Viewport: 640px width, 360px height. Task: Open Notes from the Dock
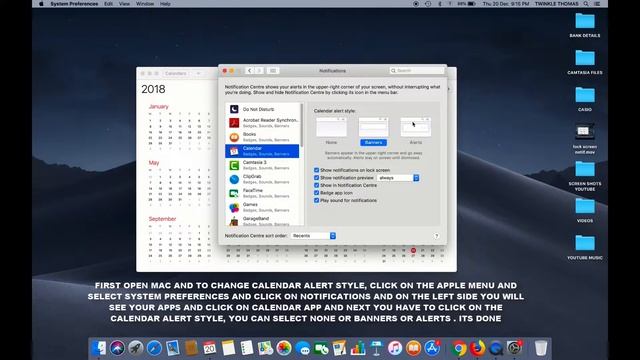coord(228,348)
